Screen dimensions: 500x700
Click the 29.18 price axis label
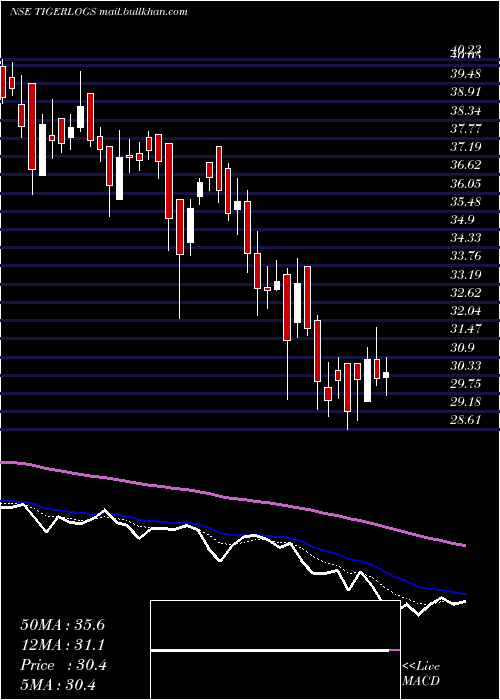point(465,402)
